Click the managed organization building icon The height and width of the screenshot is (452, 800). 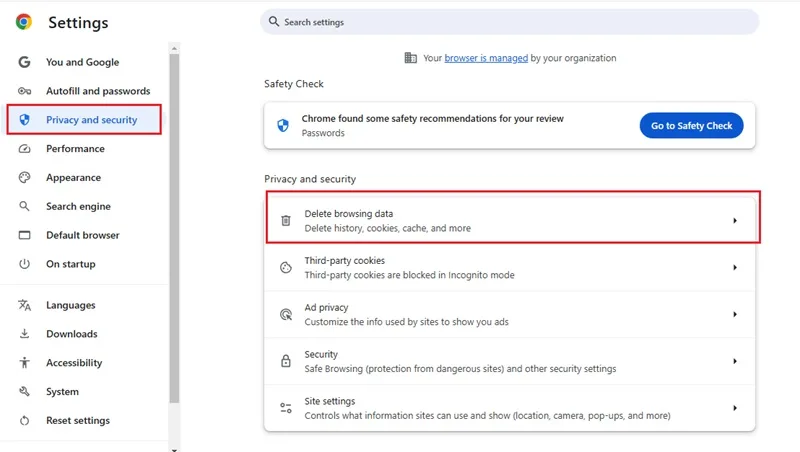[x=410, y=58]
